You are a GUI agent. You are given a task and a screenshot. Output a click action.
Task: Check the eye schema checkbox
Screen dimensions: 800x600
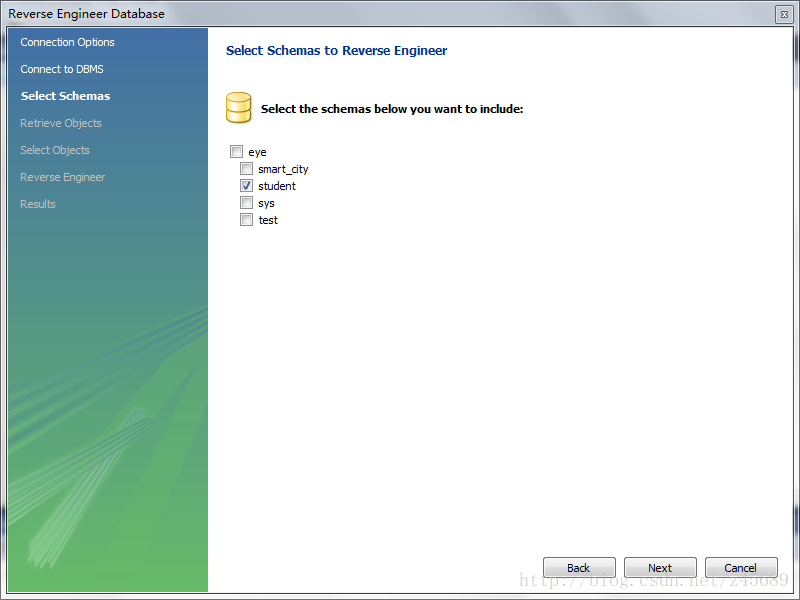(x=236, y=152)
